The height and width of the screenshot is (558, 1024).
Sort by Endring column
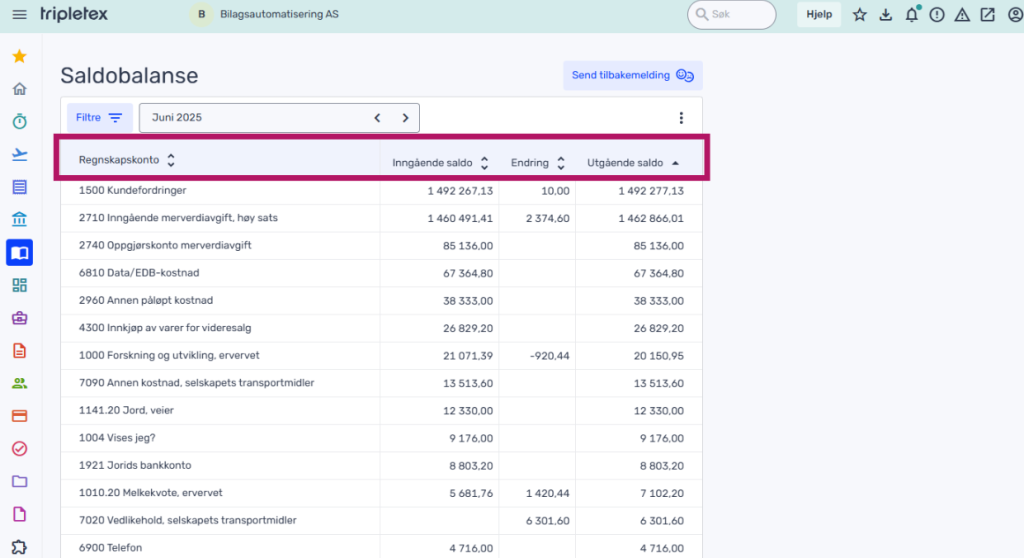537,163
